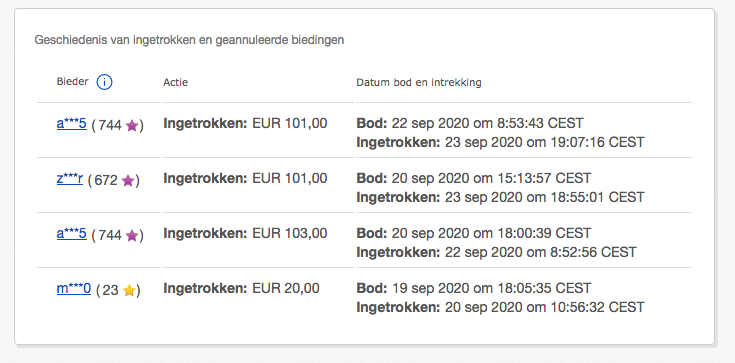Click retraction time 23 sep 2020 19:07:16

(544, 142)
